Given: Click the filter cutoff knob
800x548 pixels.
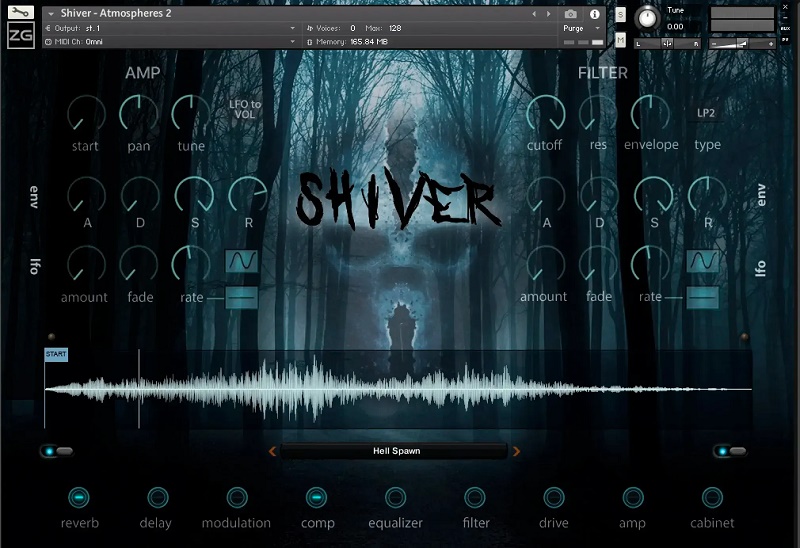Looking at the screenshot, I should [x=545, y=114].
